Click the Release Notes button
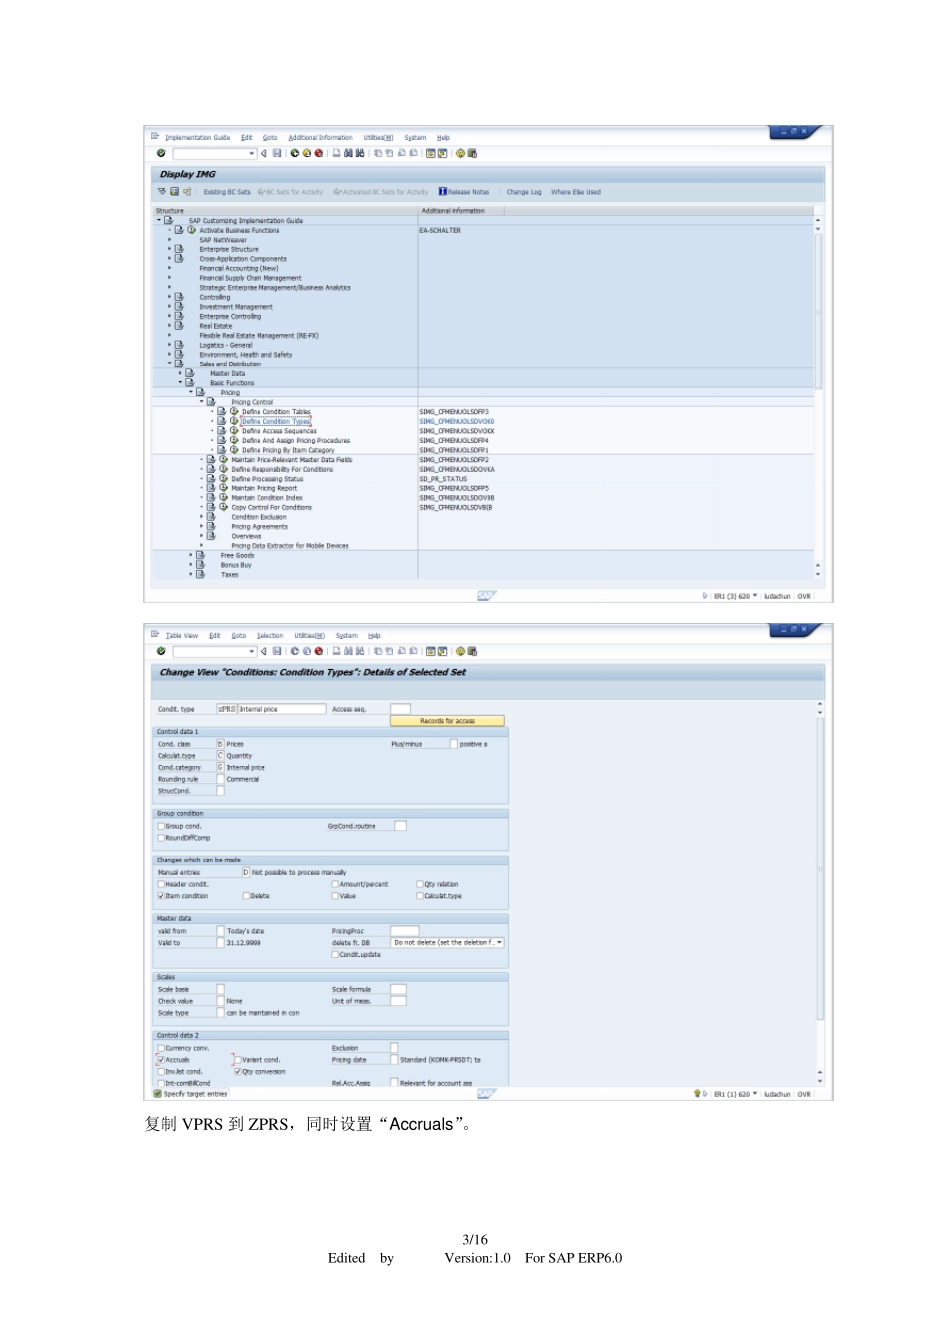 coord(464,192)
